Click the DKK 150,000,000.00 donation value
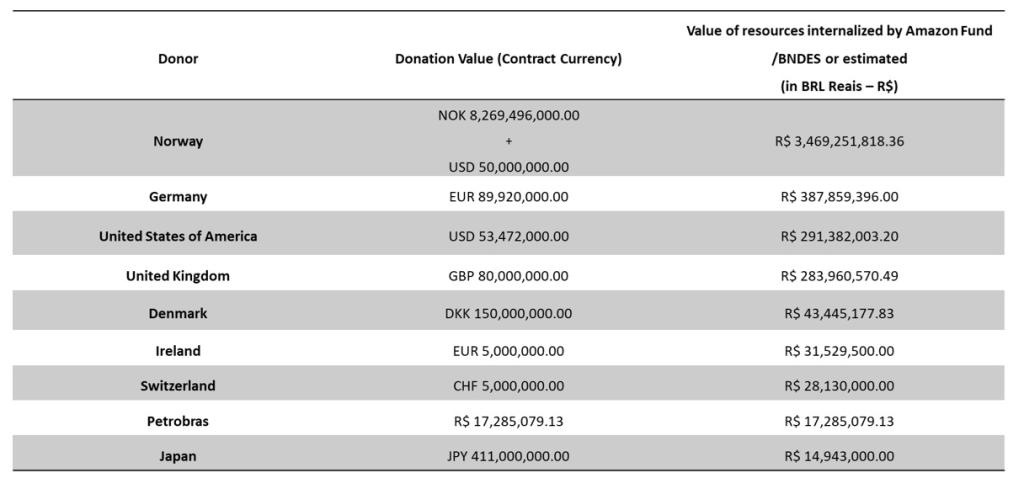Image resolution: width=1024 pixels, height=489 pixels. 508,314
